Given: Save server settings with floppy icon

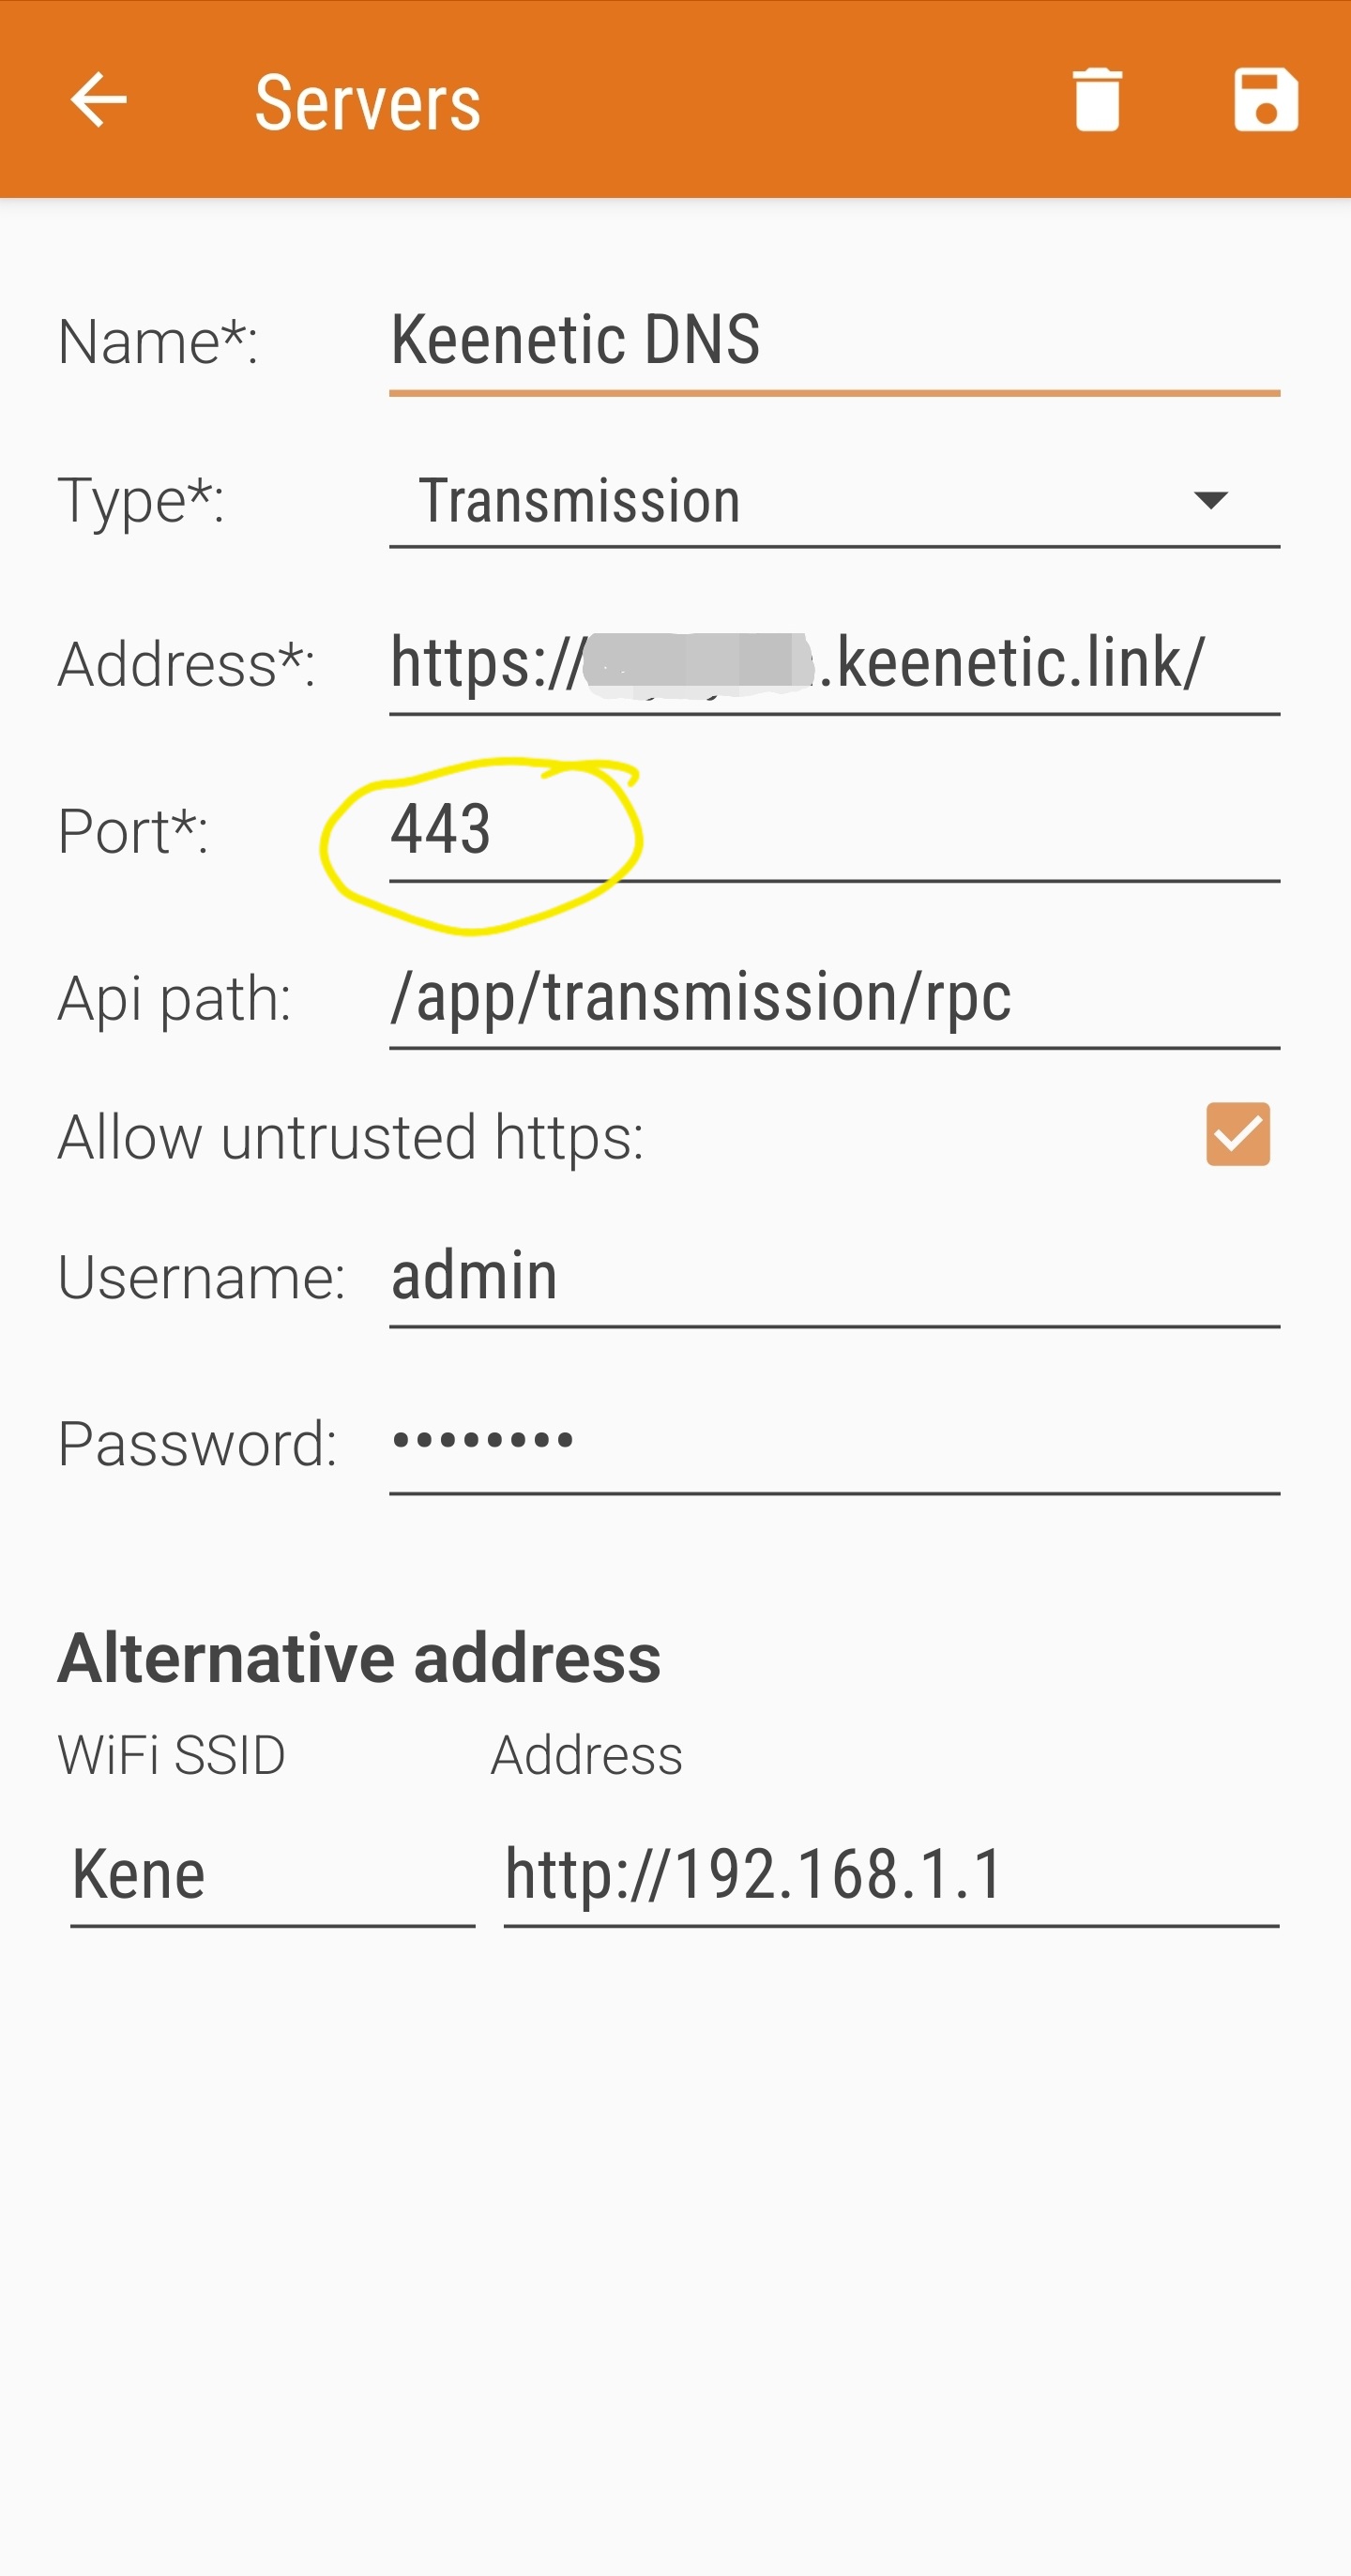Looking at the screenshot, I should click(1266, 100).
